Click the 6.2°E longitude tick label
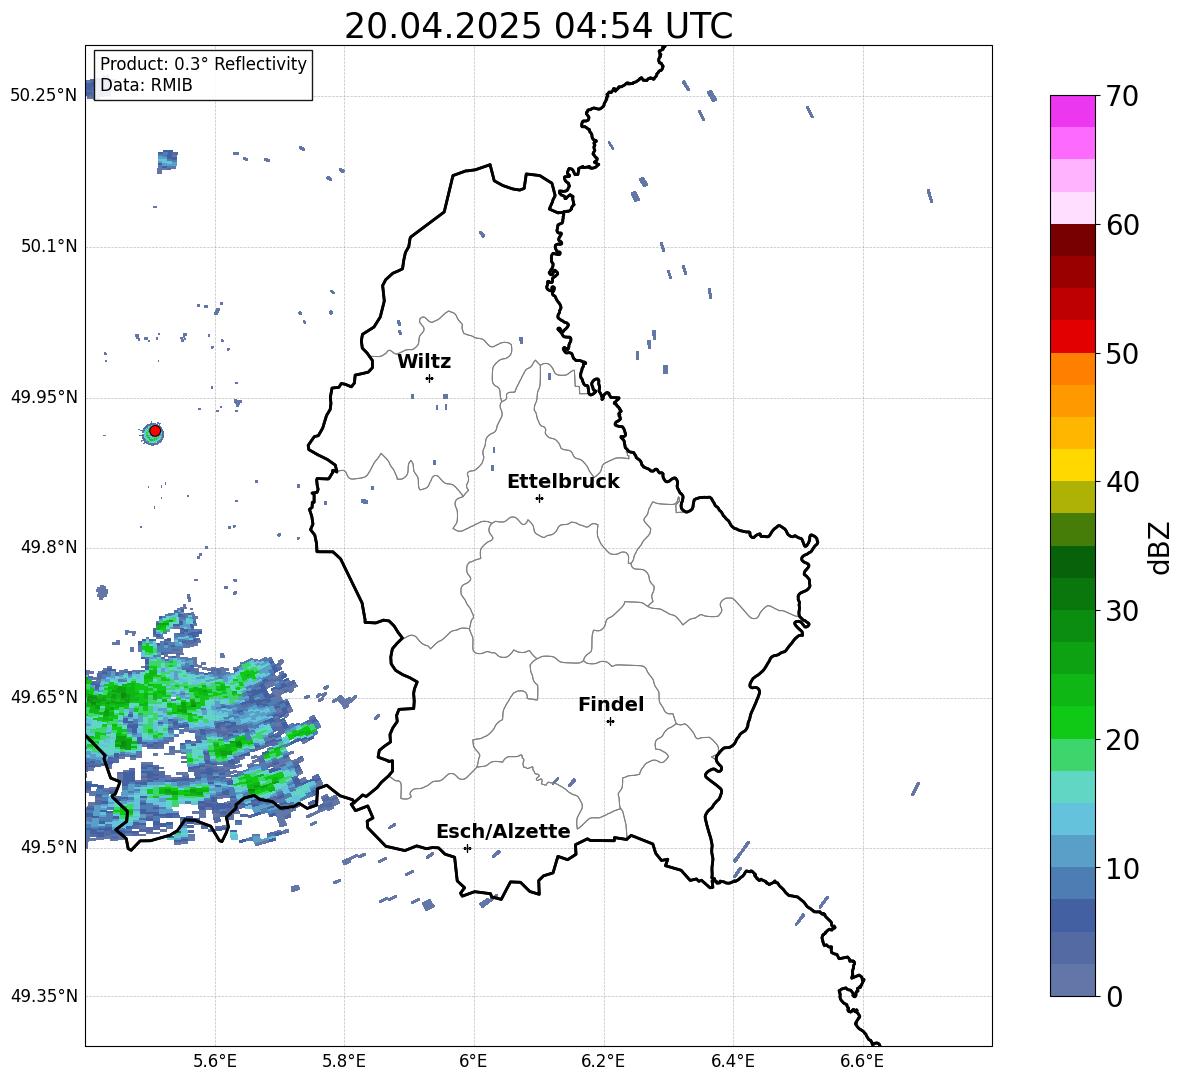The width and height of the screenshot is (1184, 1081). coord(603,1061)
